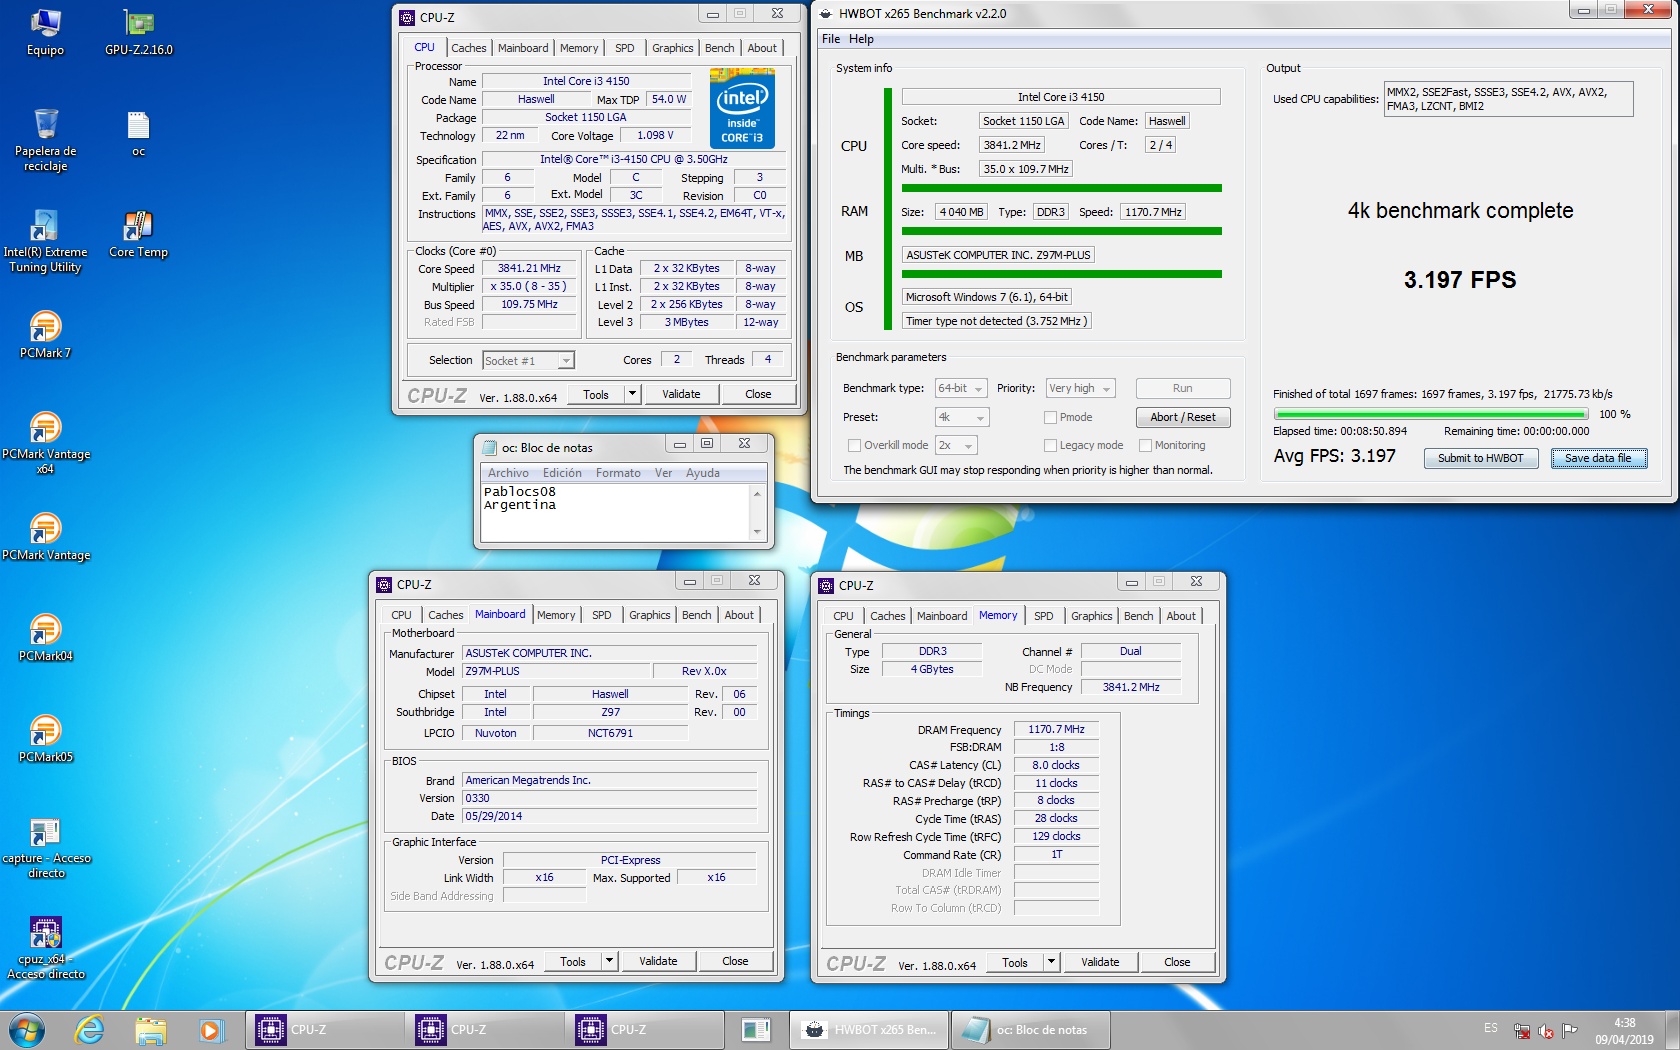Click the Bloc de notas title icon
This screenshot has width=1680, height=1050.
point(490,448)
